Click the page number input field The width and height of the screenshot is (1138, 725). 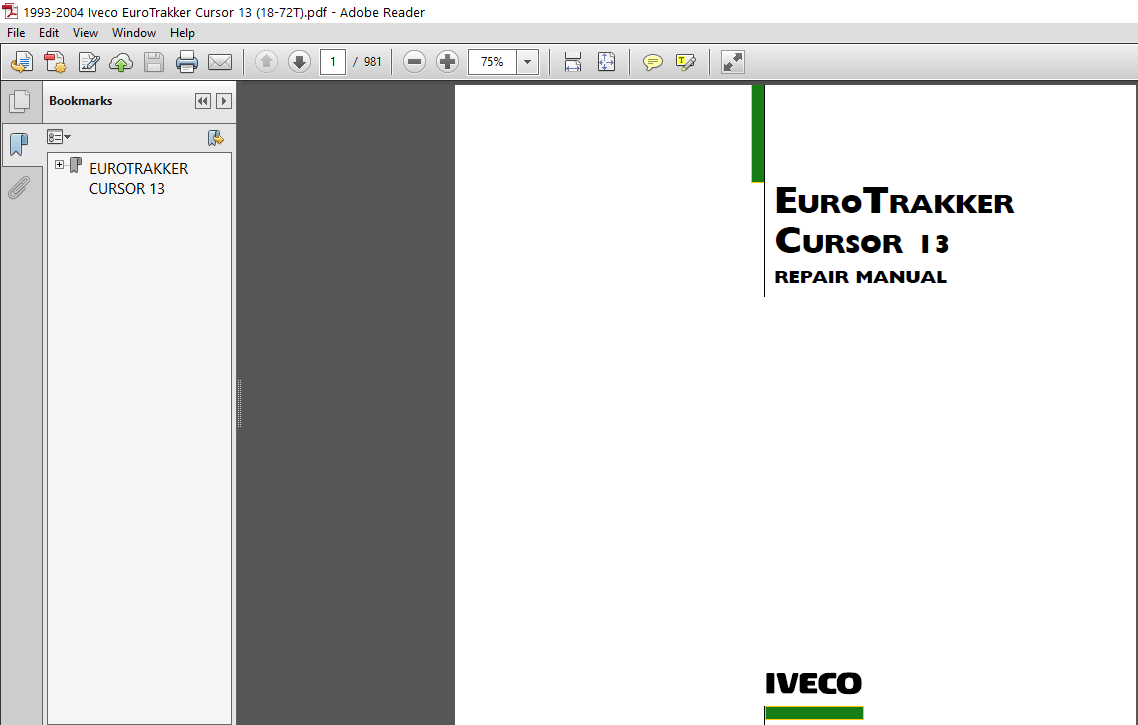click(333, 62)
